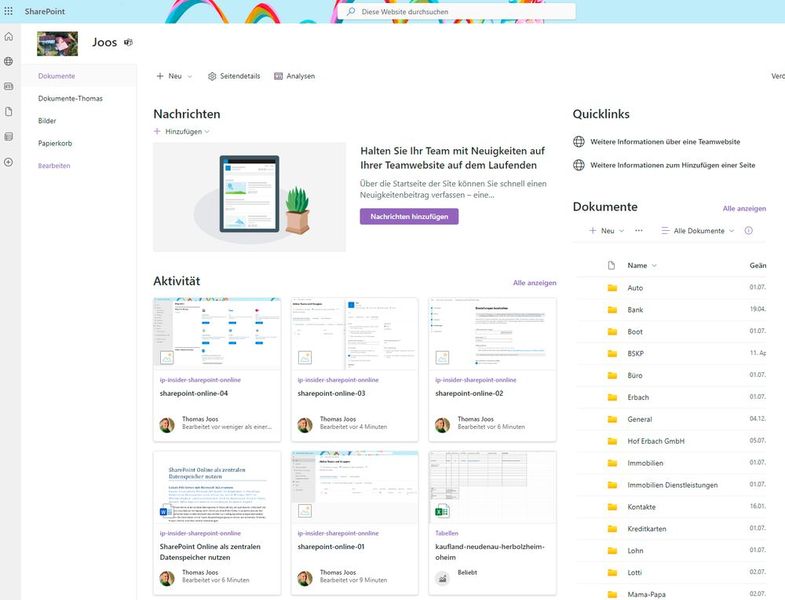Click Alle anzeigen next to Dokumente

tap(744, 209)
